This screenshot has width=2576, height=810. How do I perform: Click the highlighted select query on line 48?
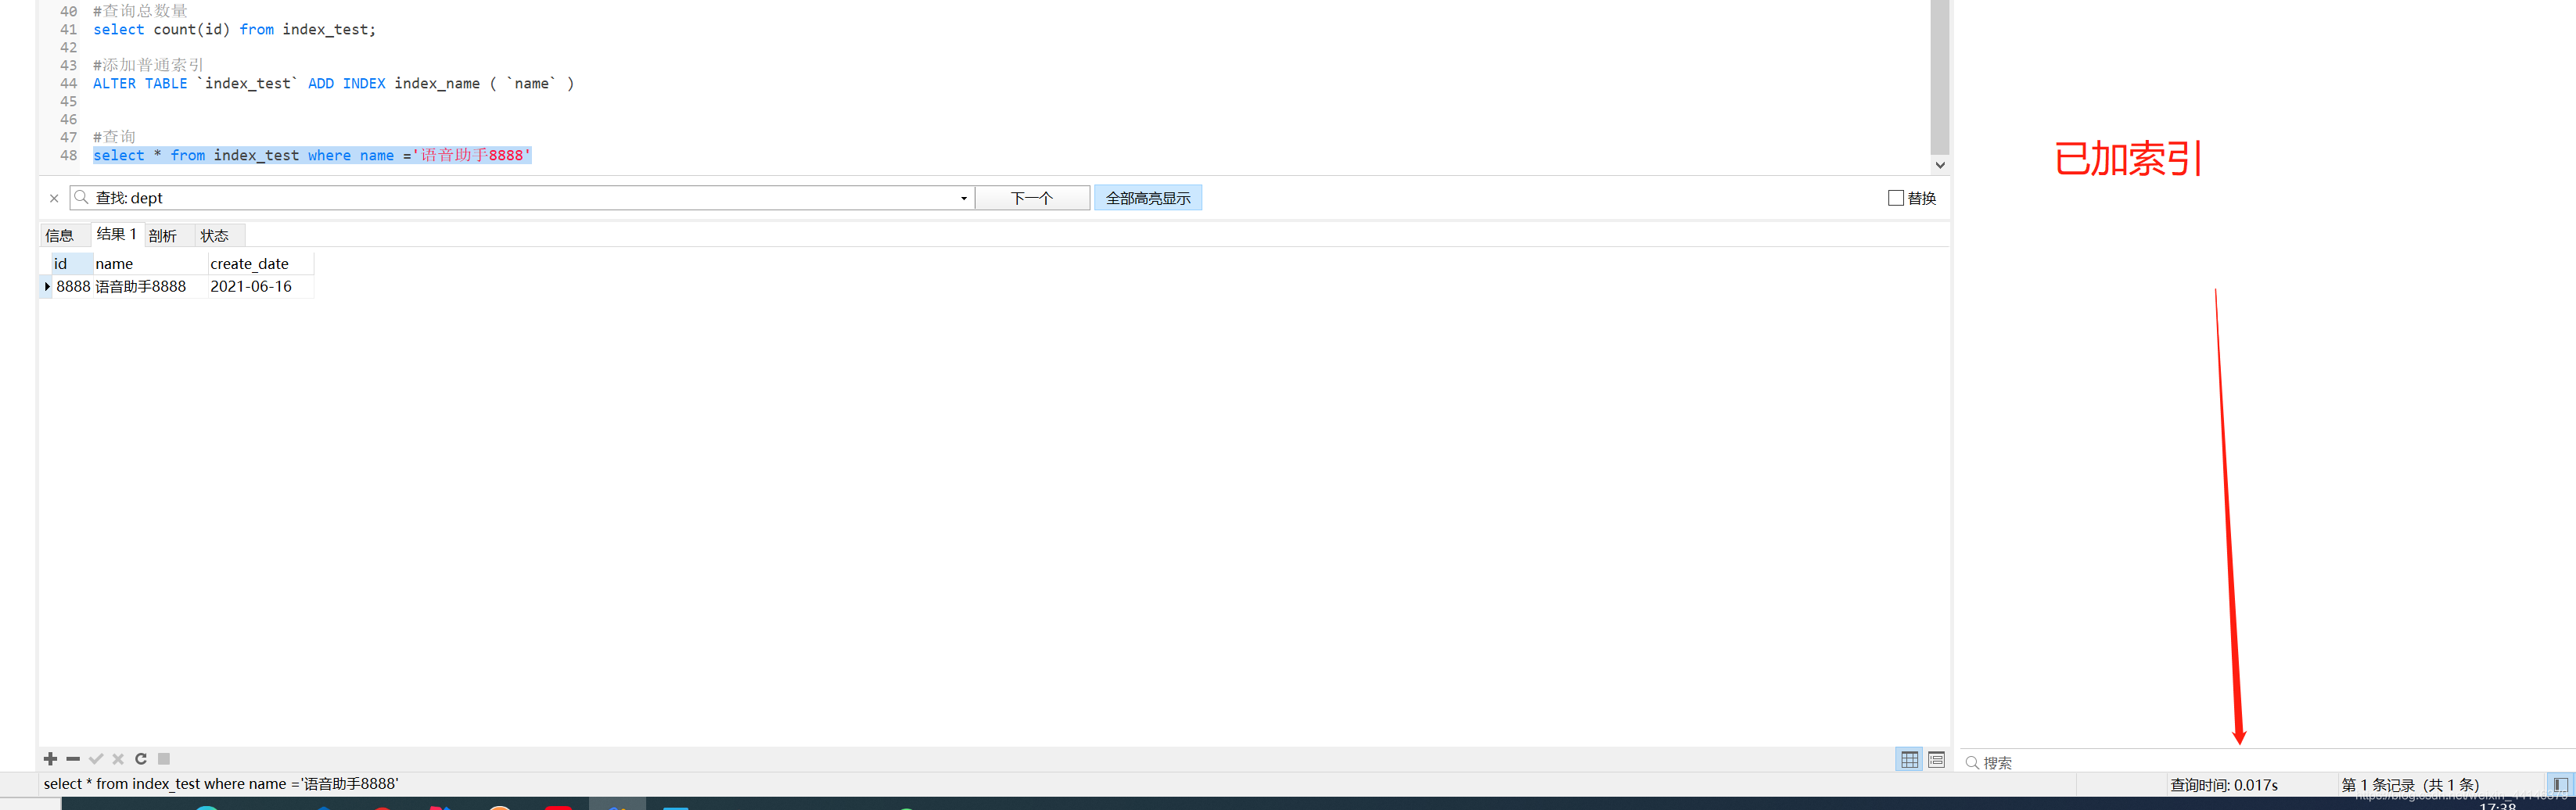312,156
